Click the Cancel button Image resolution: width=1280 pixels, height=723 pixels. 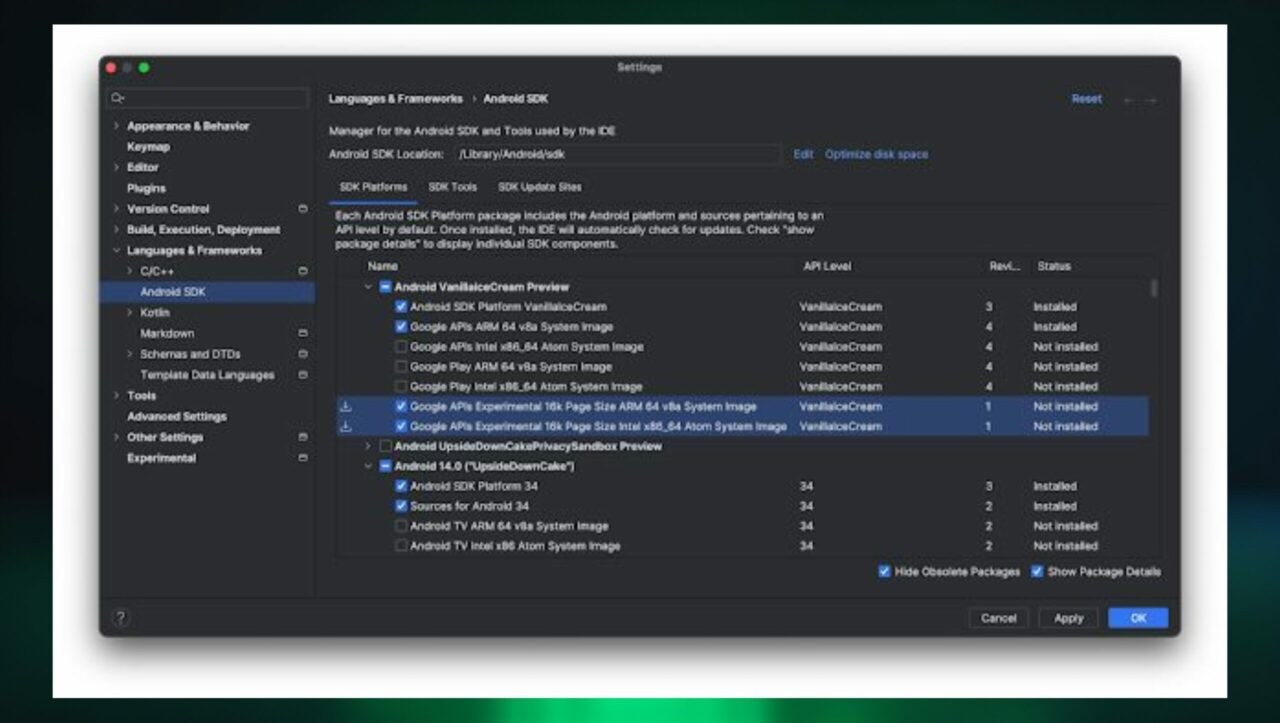(x=998, y=618)
